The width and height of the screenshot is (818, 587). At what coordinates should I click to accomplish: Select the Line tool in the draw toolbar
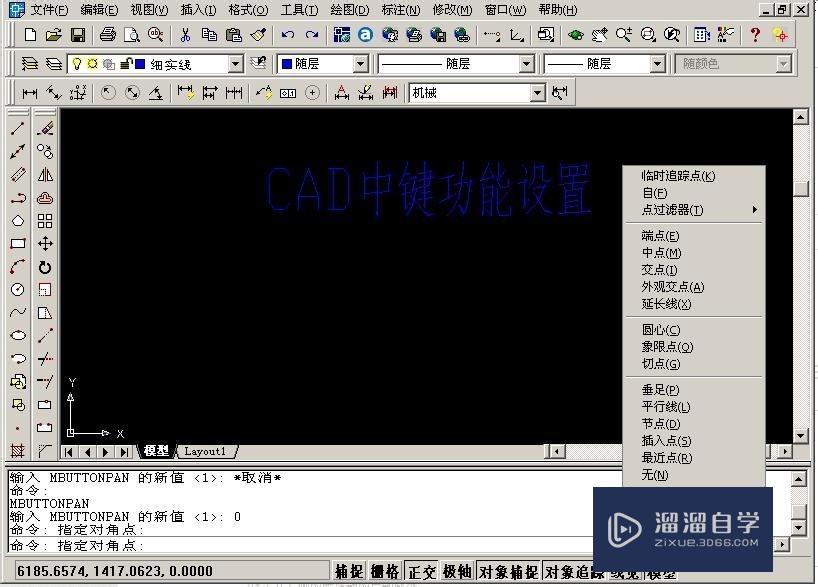17,128
